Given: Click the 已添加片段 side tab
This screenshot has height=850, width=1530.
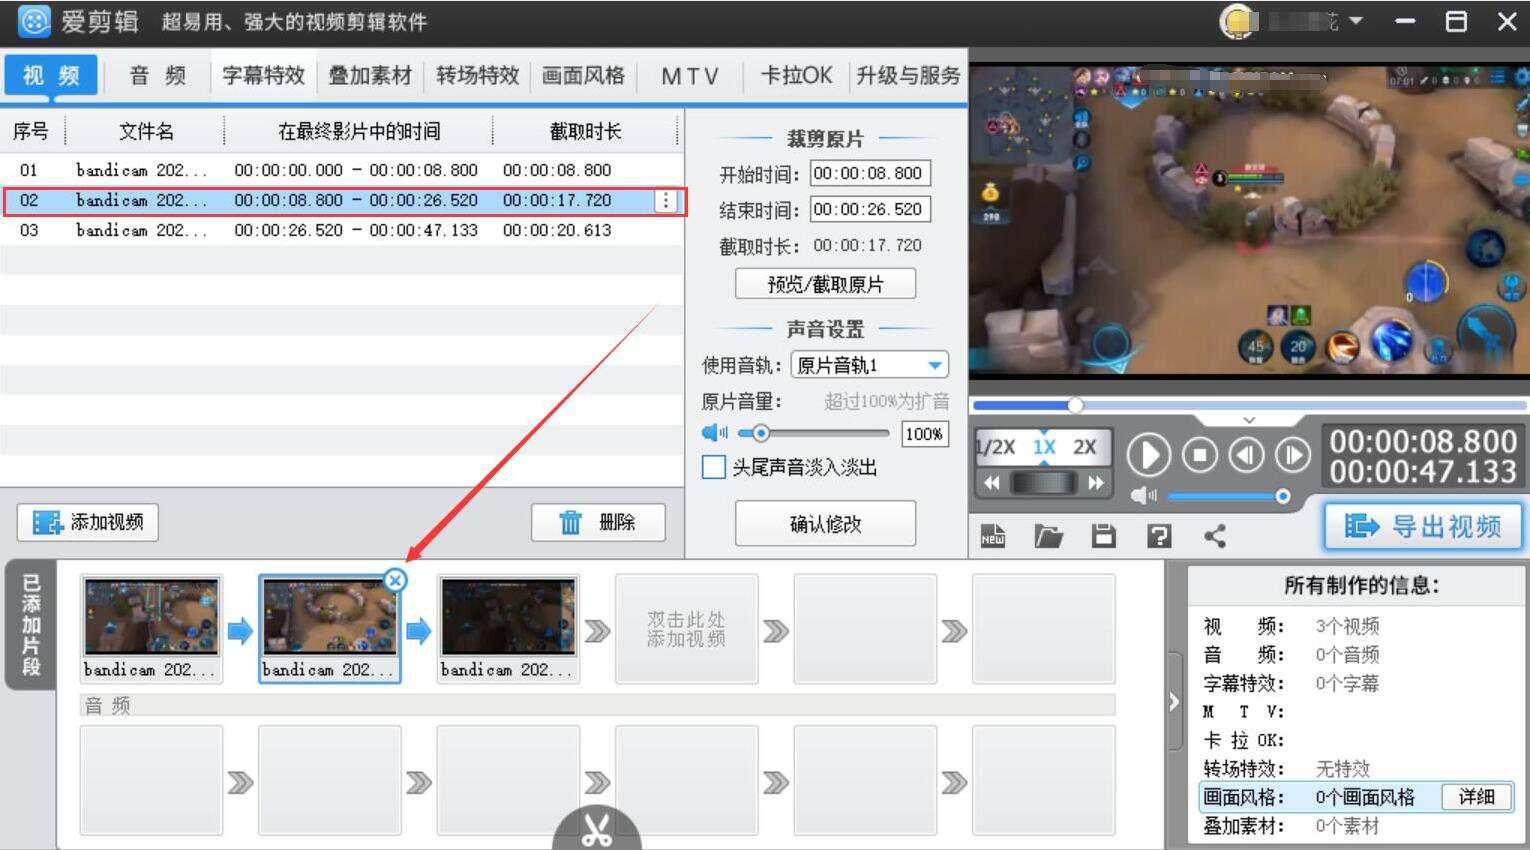Looking at the screenshot, I should [x=31, y=625].
